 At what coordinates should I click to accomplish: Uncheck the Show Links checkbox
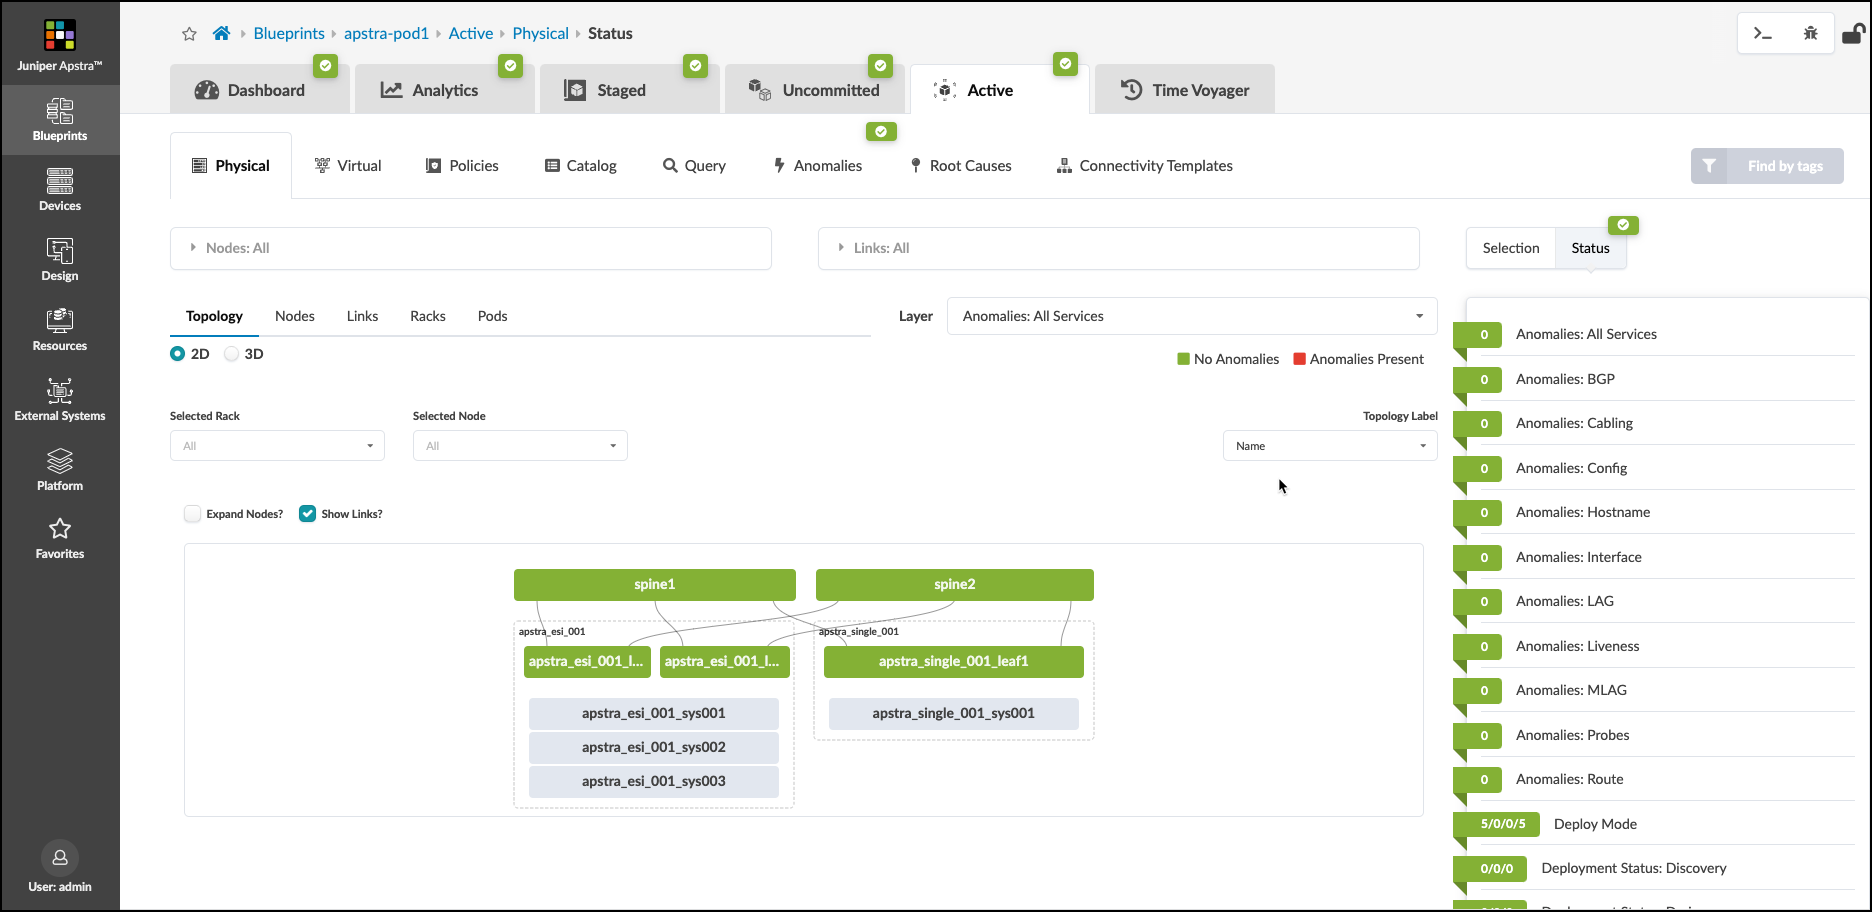(308, 514)
